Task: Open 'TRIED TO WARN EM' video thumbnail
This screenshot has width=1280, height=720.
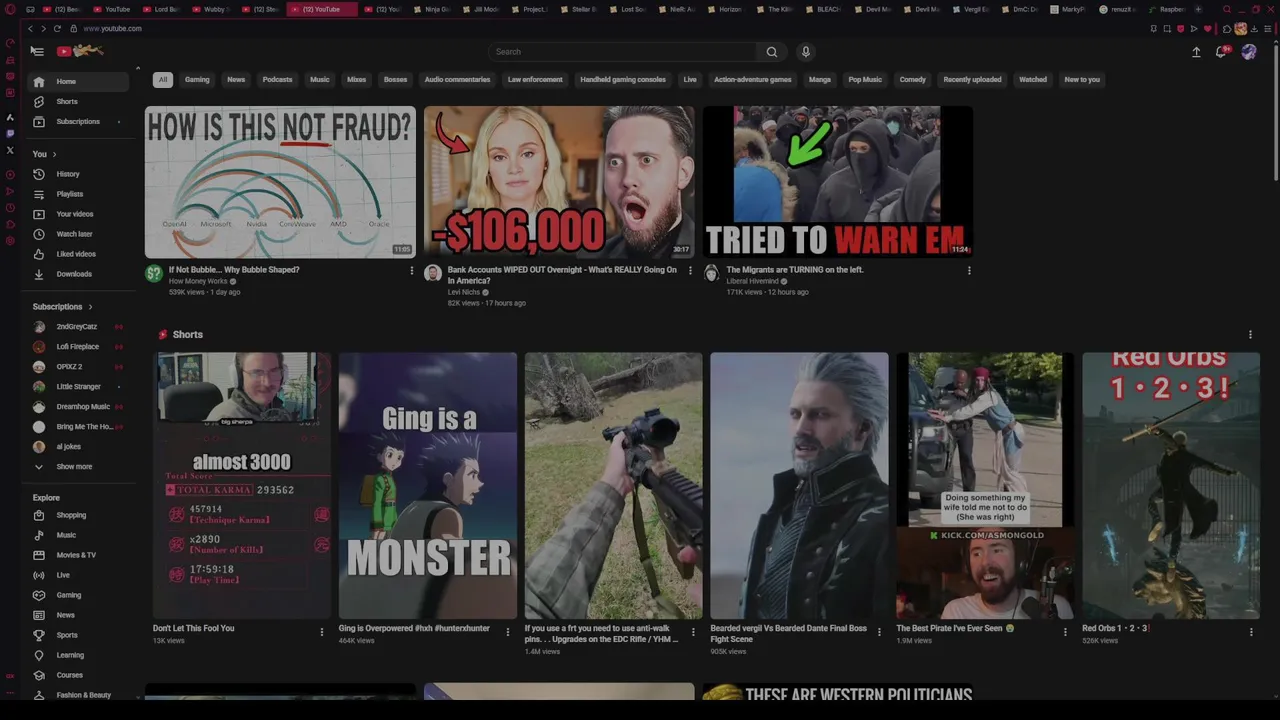Action: pyautogui.click(x=837, y=182)
